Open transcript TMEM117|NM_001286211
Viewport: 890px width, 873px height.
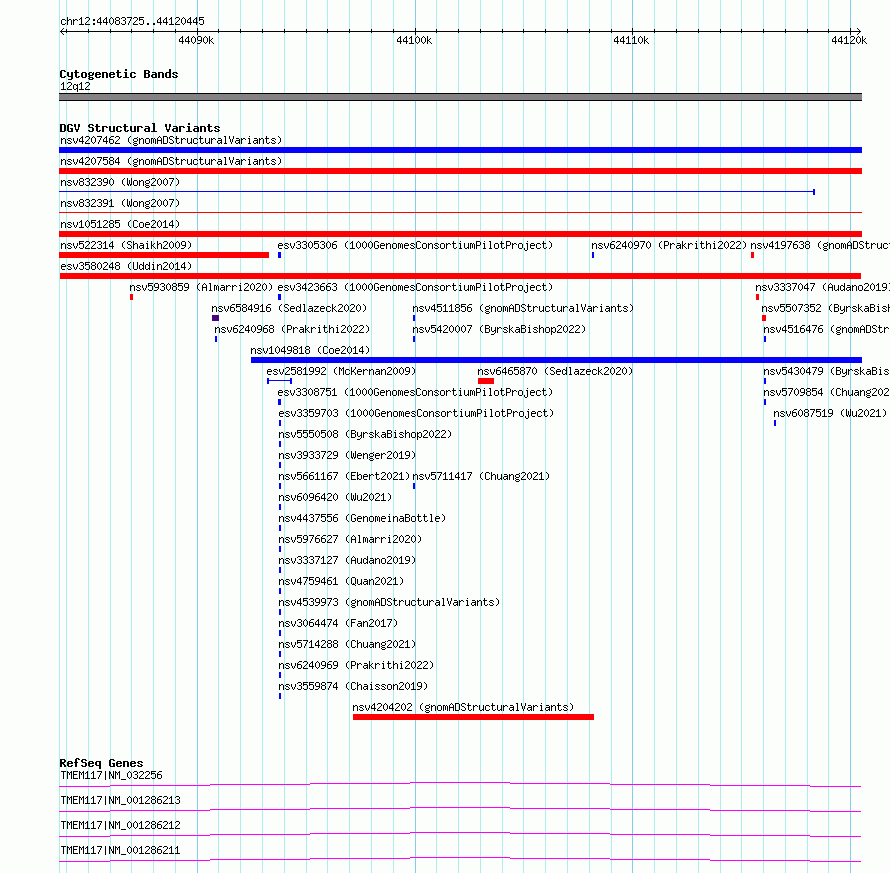(120, 850)
